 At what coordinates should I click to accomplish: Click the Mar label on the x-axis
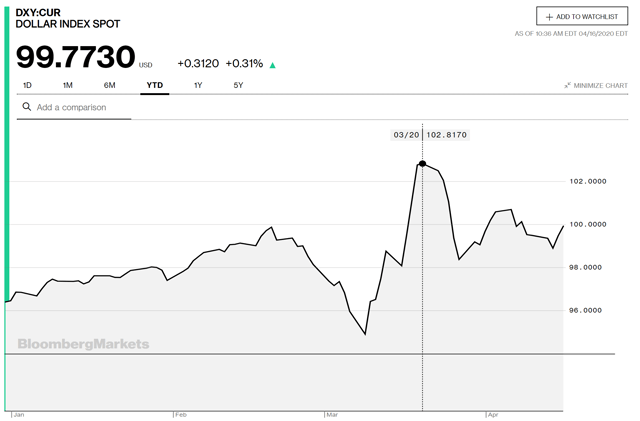331,413
